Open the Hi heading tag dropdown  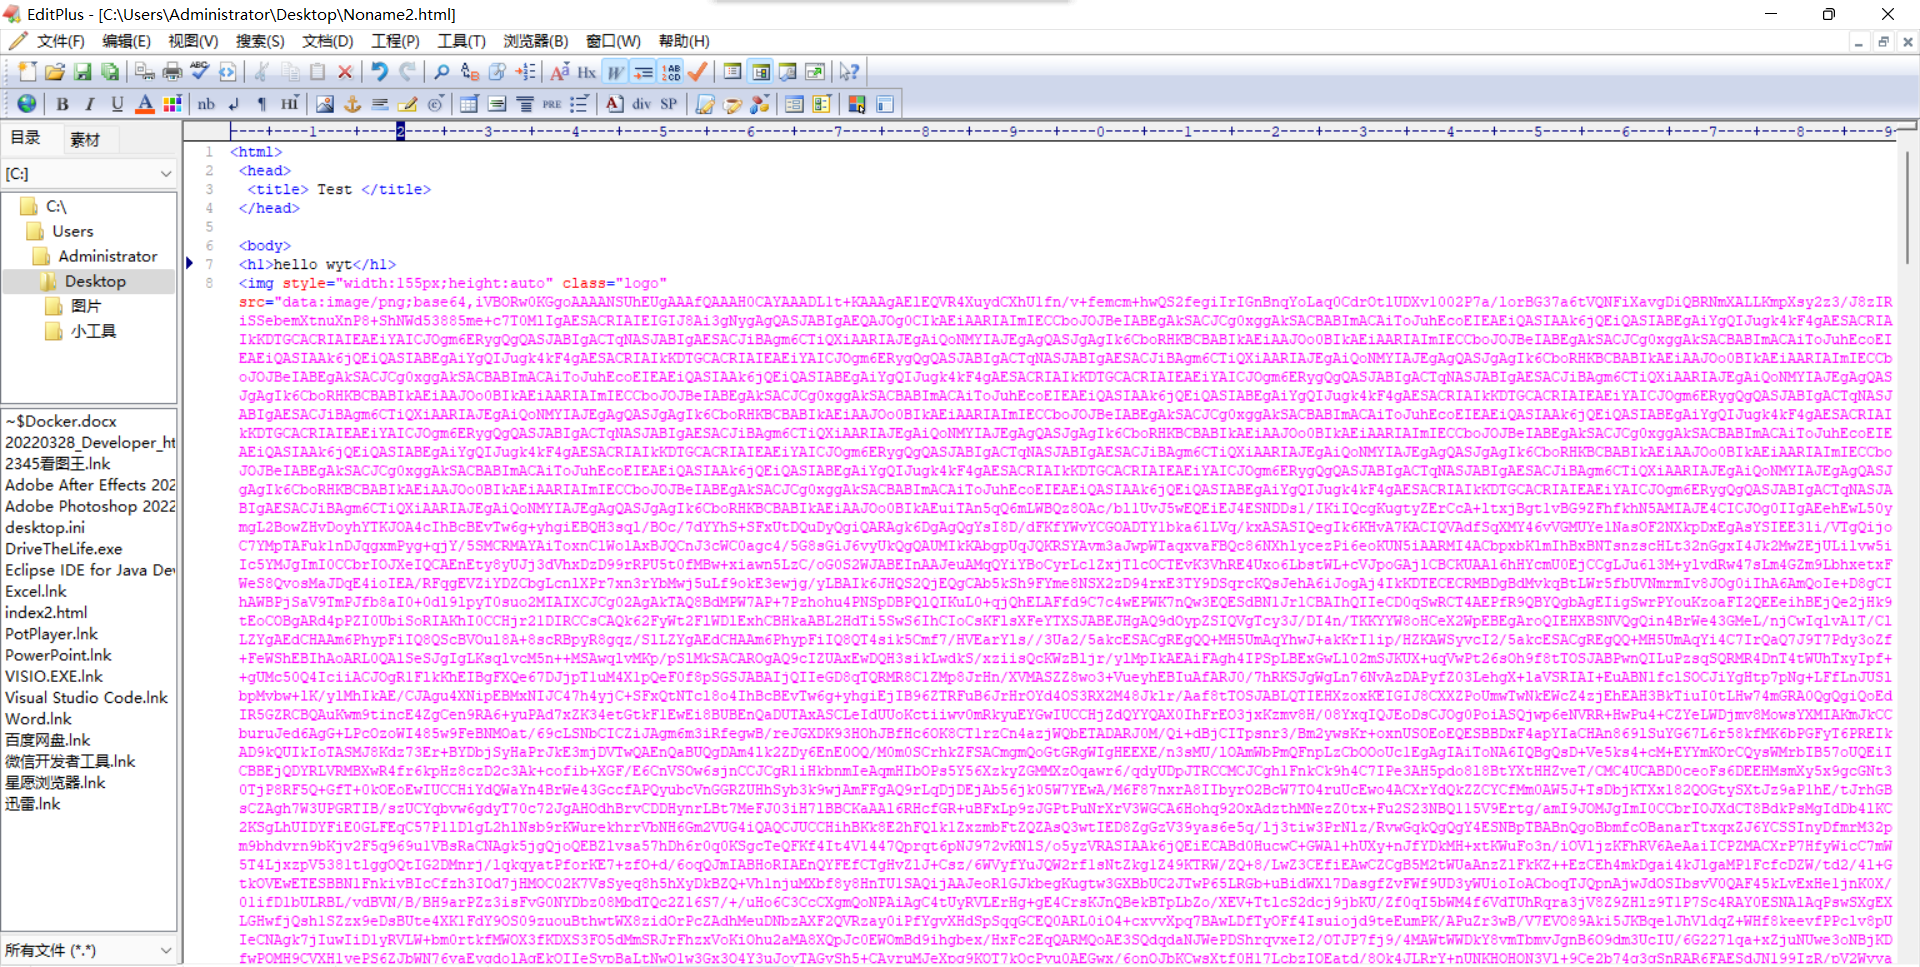pyautogui.click(x=290, y=104)
